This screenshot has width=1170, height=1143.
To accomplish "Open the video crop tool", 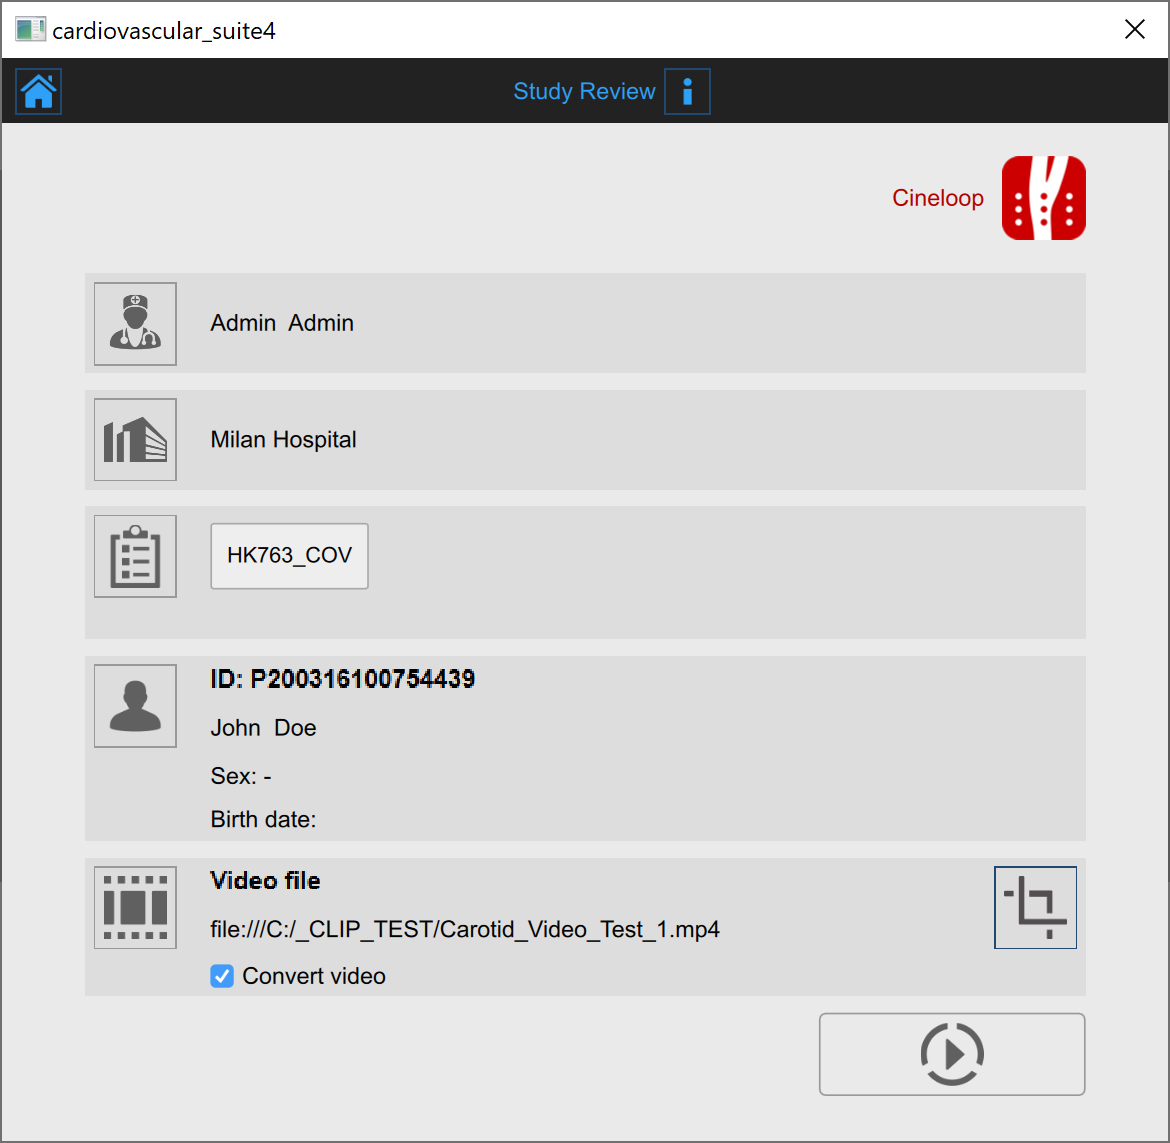I will (x=1035, y=908).
